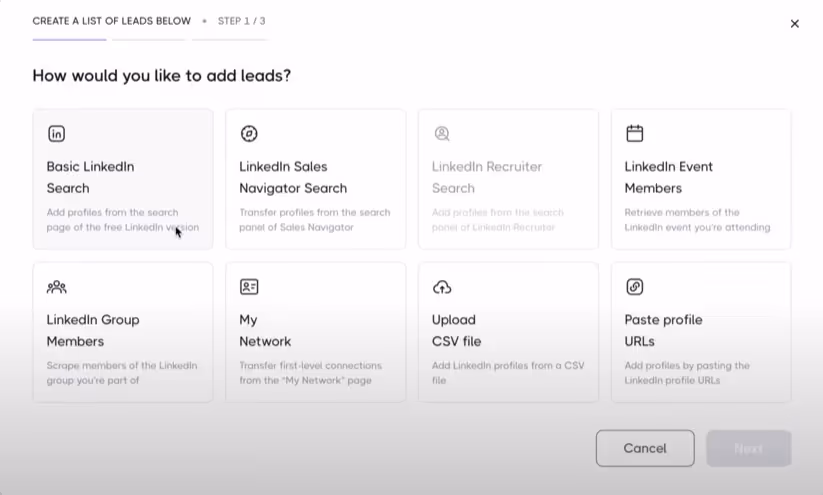
Task: Click the Cancel button
Action: [645, 448]
